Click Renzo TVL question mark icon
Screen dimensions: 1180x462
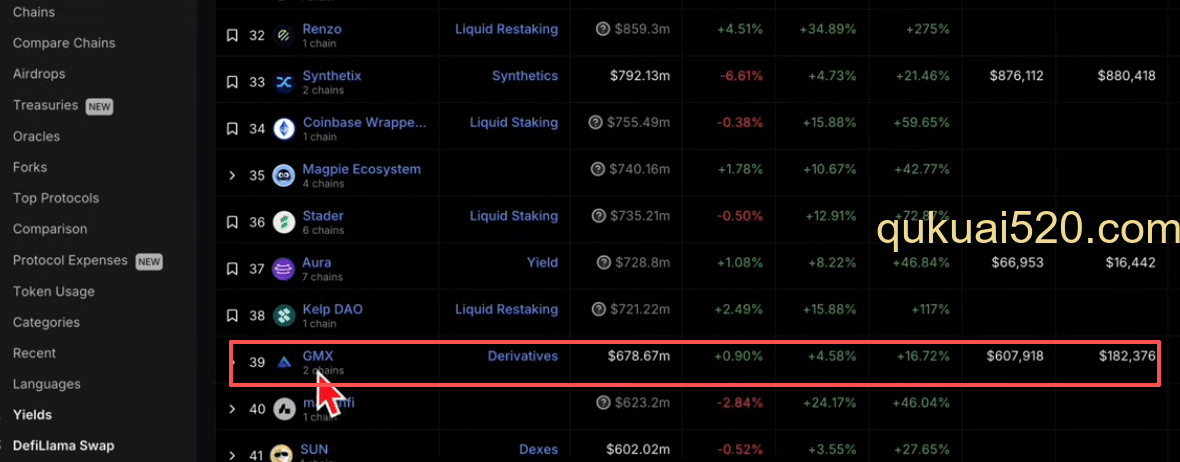point(602,29)
